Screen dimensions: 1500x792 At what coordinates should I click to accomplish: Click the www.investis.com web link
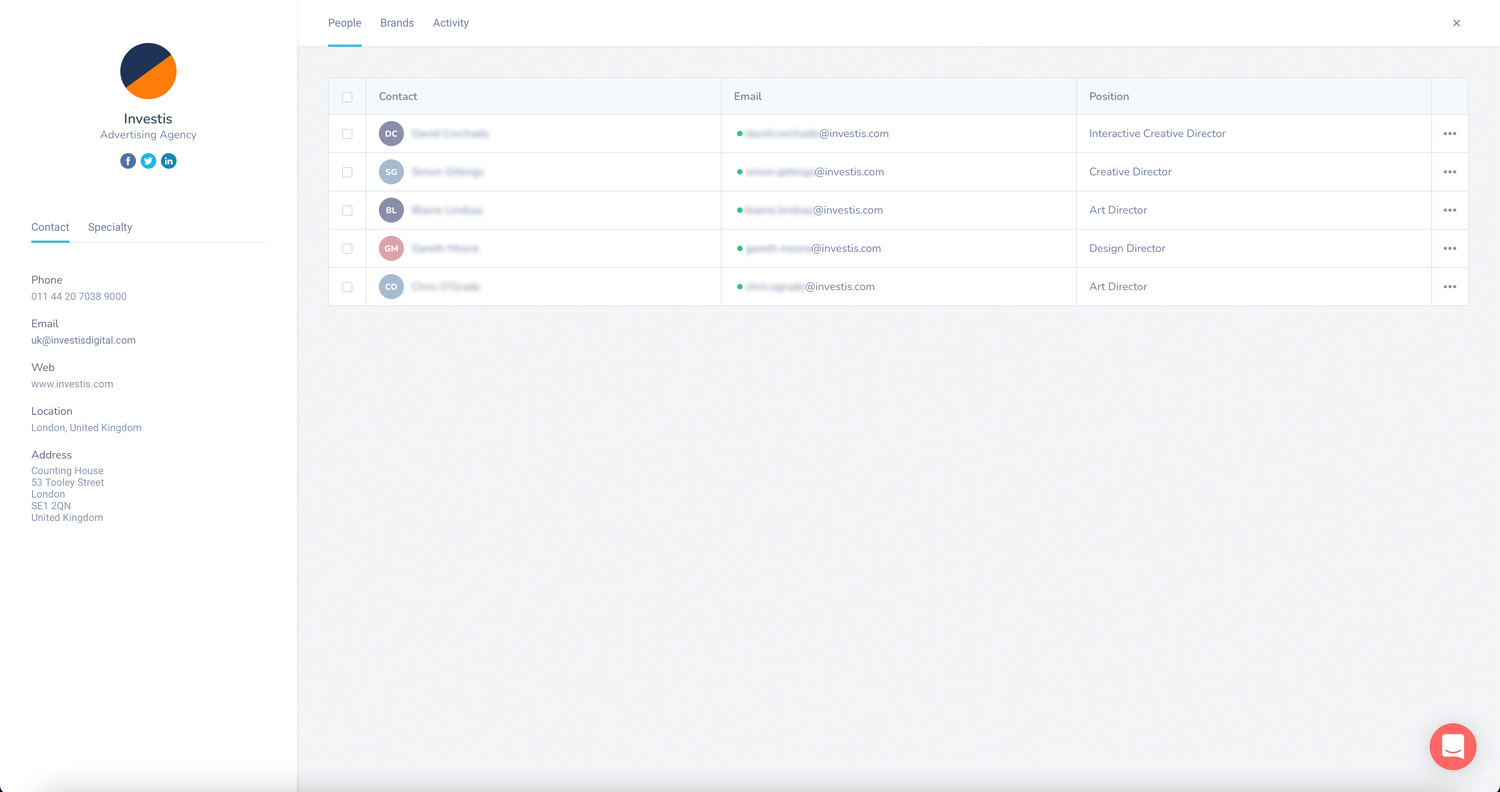72,384
